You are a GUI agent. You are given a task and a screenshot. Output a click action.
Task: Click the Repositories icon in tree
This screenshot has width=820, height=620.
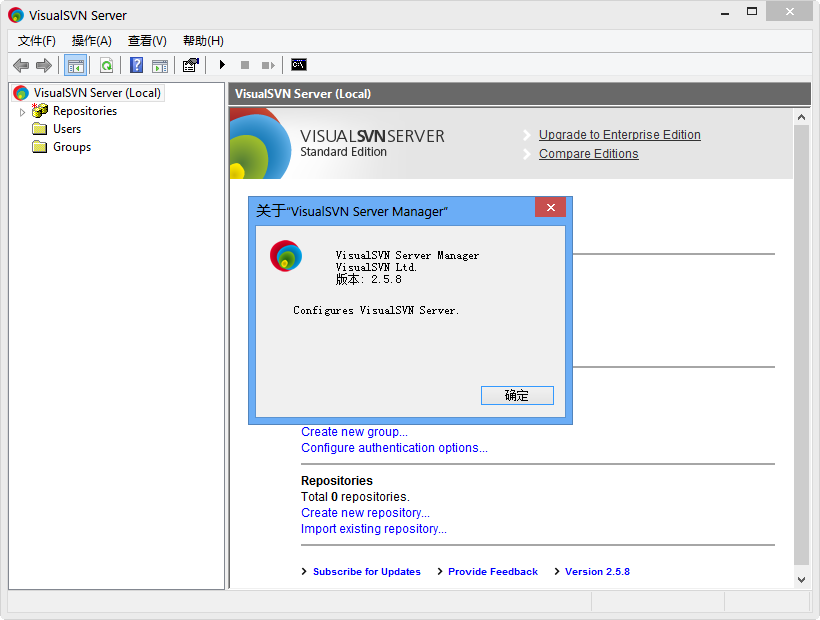point(40,110)
